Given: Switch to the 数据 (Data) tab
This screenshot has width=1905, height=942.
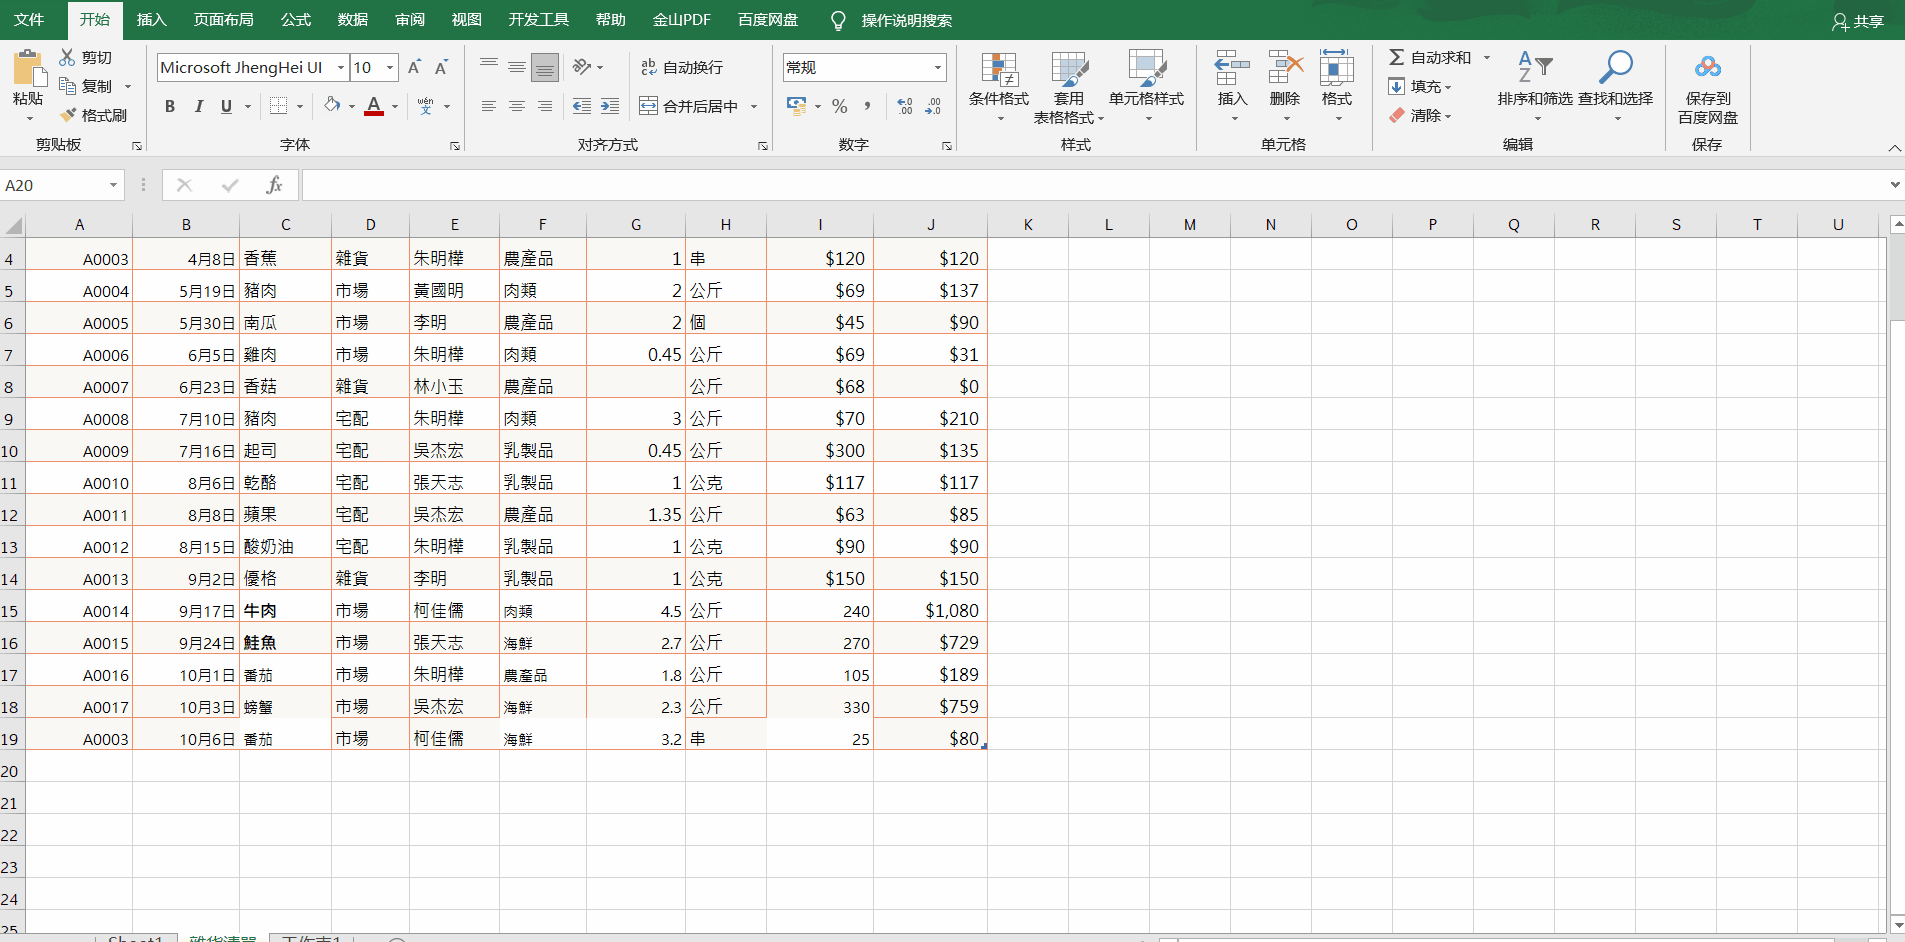Looking at the screenshot, I should (x=353, y=20).
